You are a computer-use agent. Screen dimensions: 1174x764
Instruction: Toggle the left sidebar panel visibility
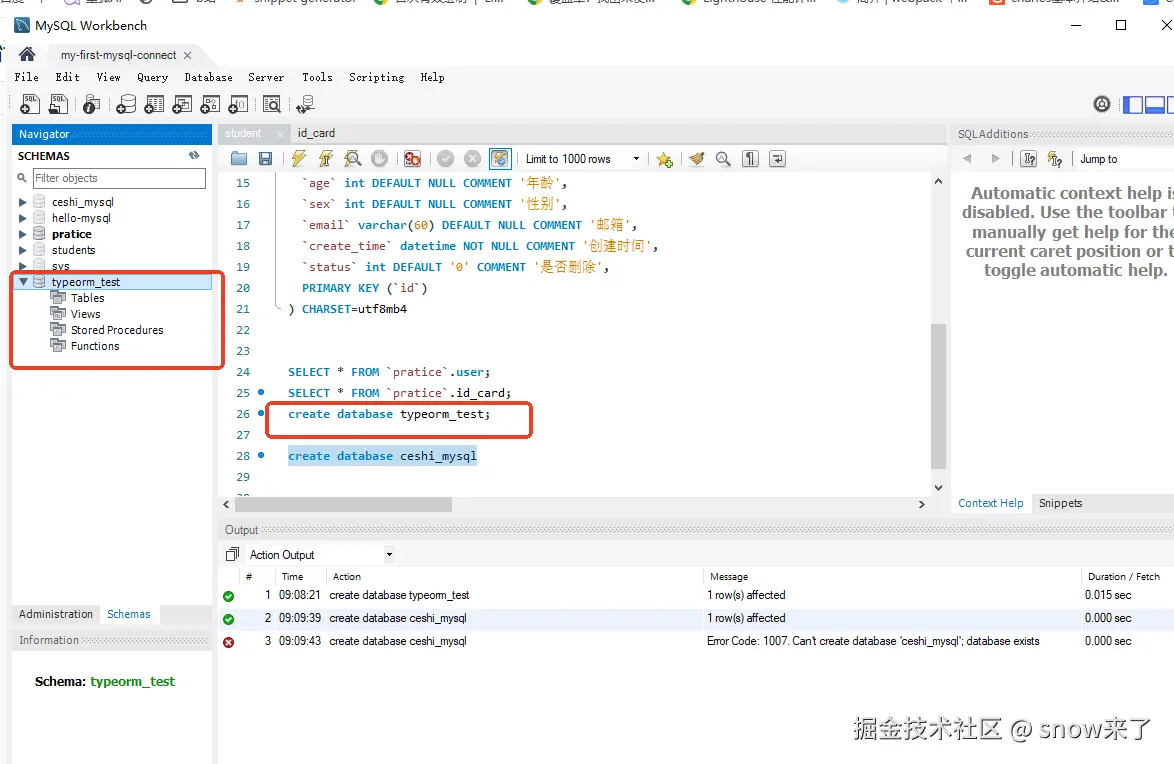pos(1133,104)
